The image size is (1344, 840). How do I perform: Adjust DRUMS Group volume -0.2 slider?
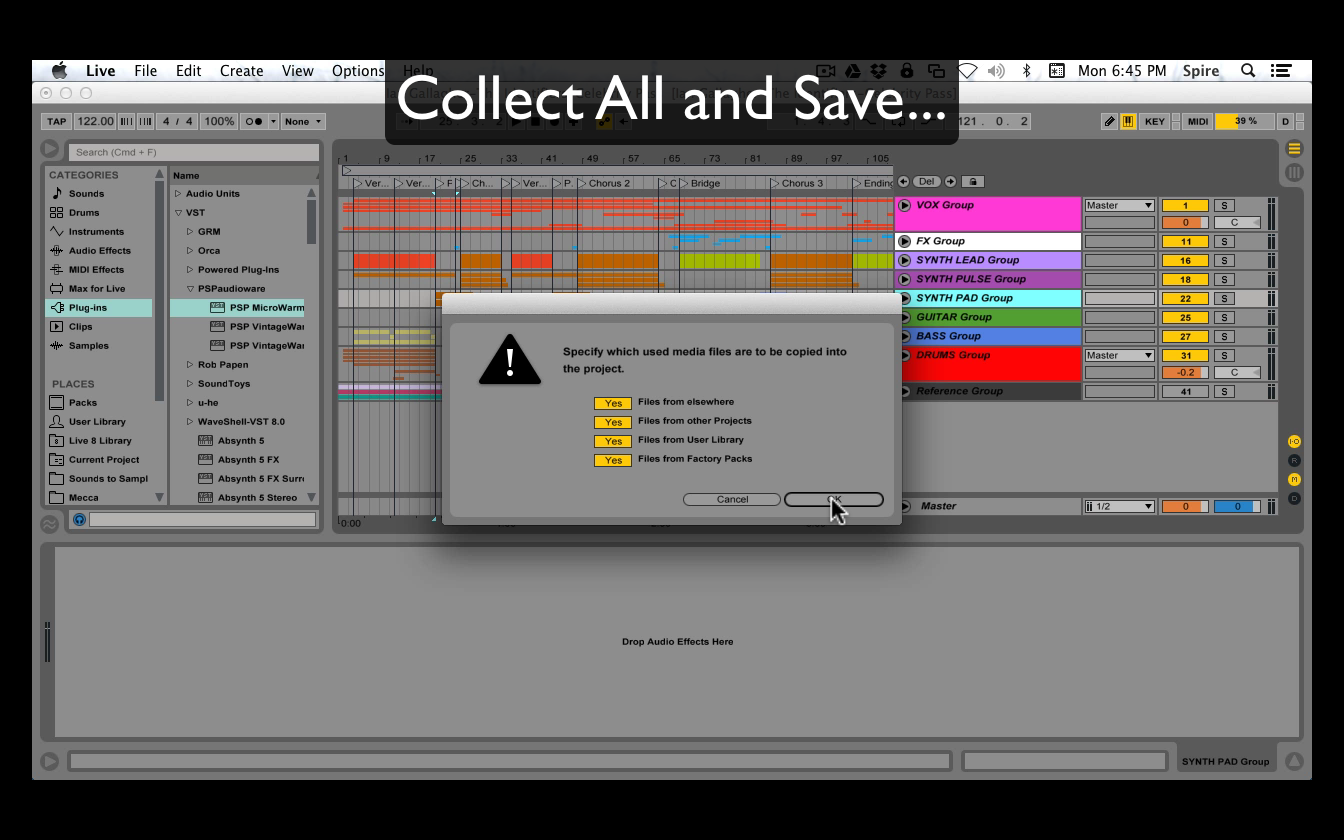click(1185, 373)
